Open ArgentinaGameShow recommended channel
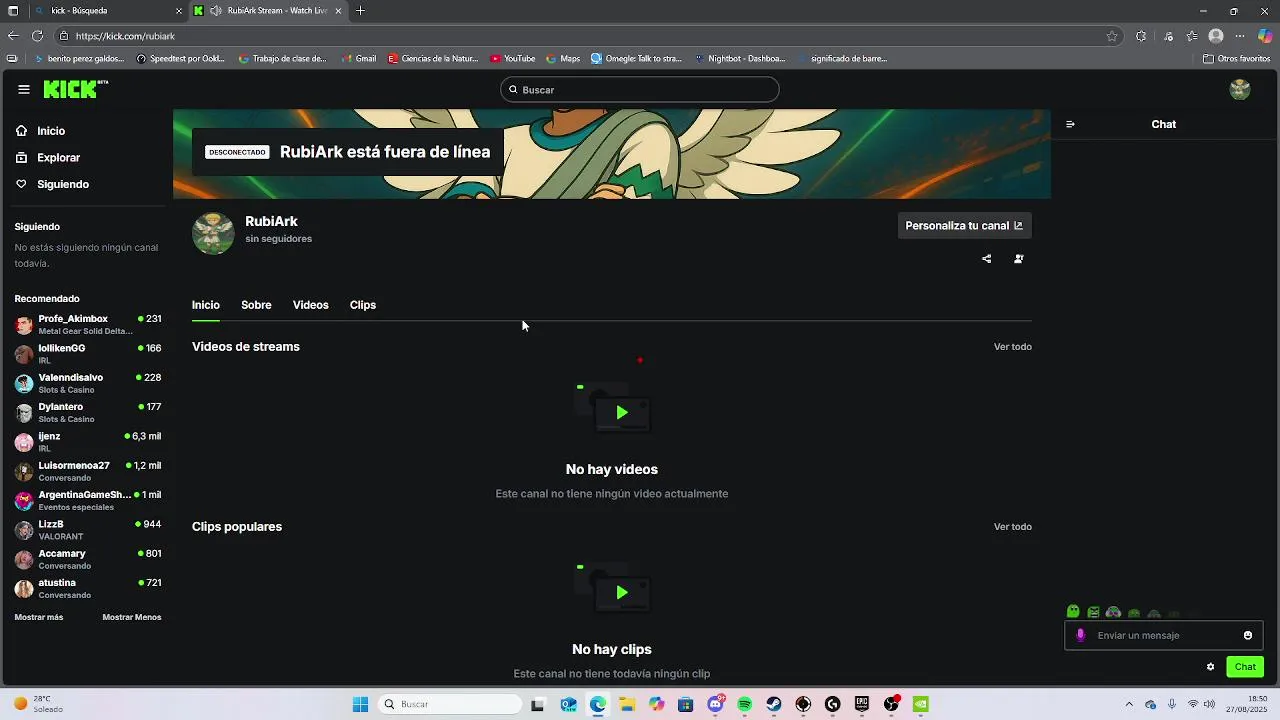Image resolution: width=1280 pixels, height=720 pixels. click(88, 500)
